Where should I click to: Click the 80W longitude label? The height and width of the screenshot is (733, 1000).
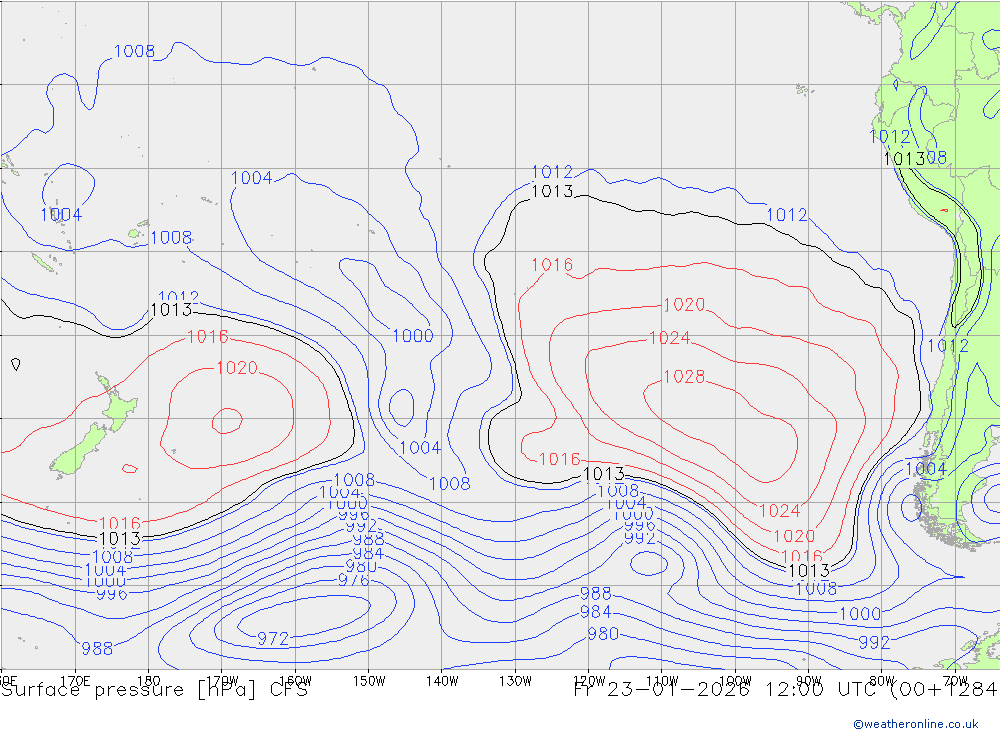click(x=882, y=681)
